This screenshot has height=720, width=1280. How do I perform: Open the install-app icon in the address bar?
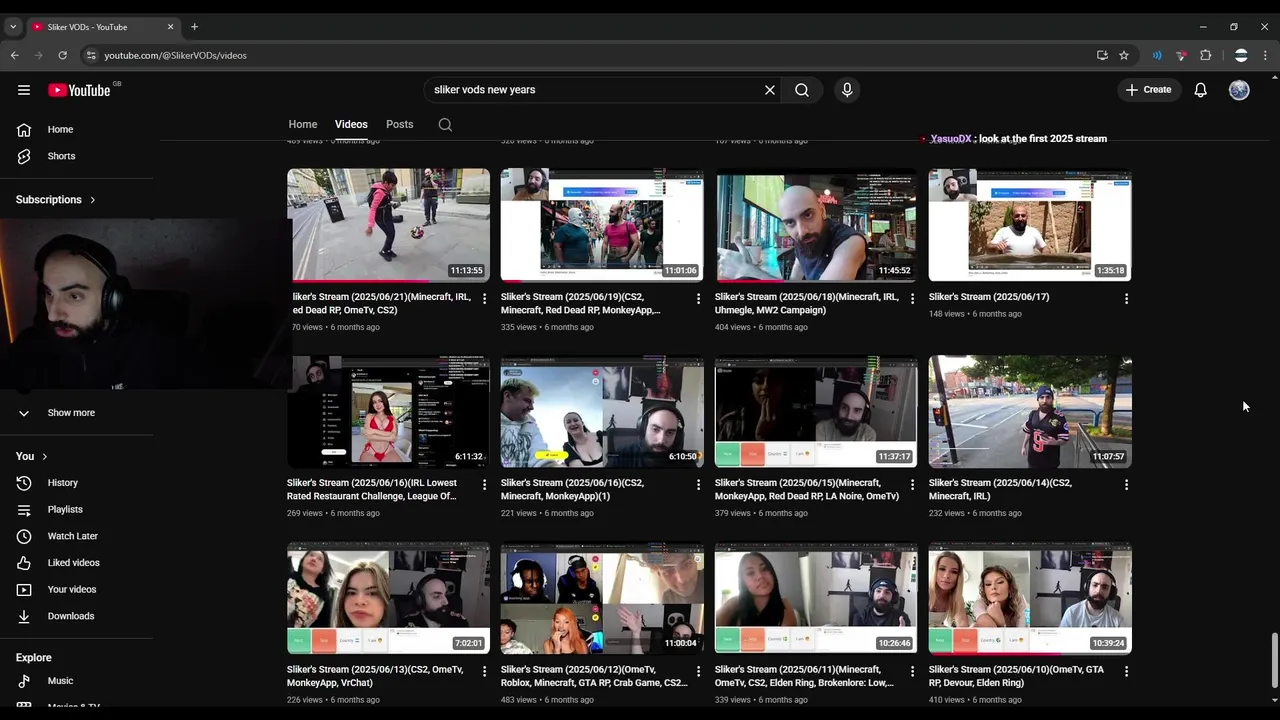[x=1102, y=55]
